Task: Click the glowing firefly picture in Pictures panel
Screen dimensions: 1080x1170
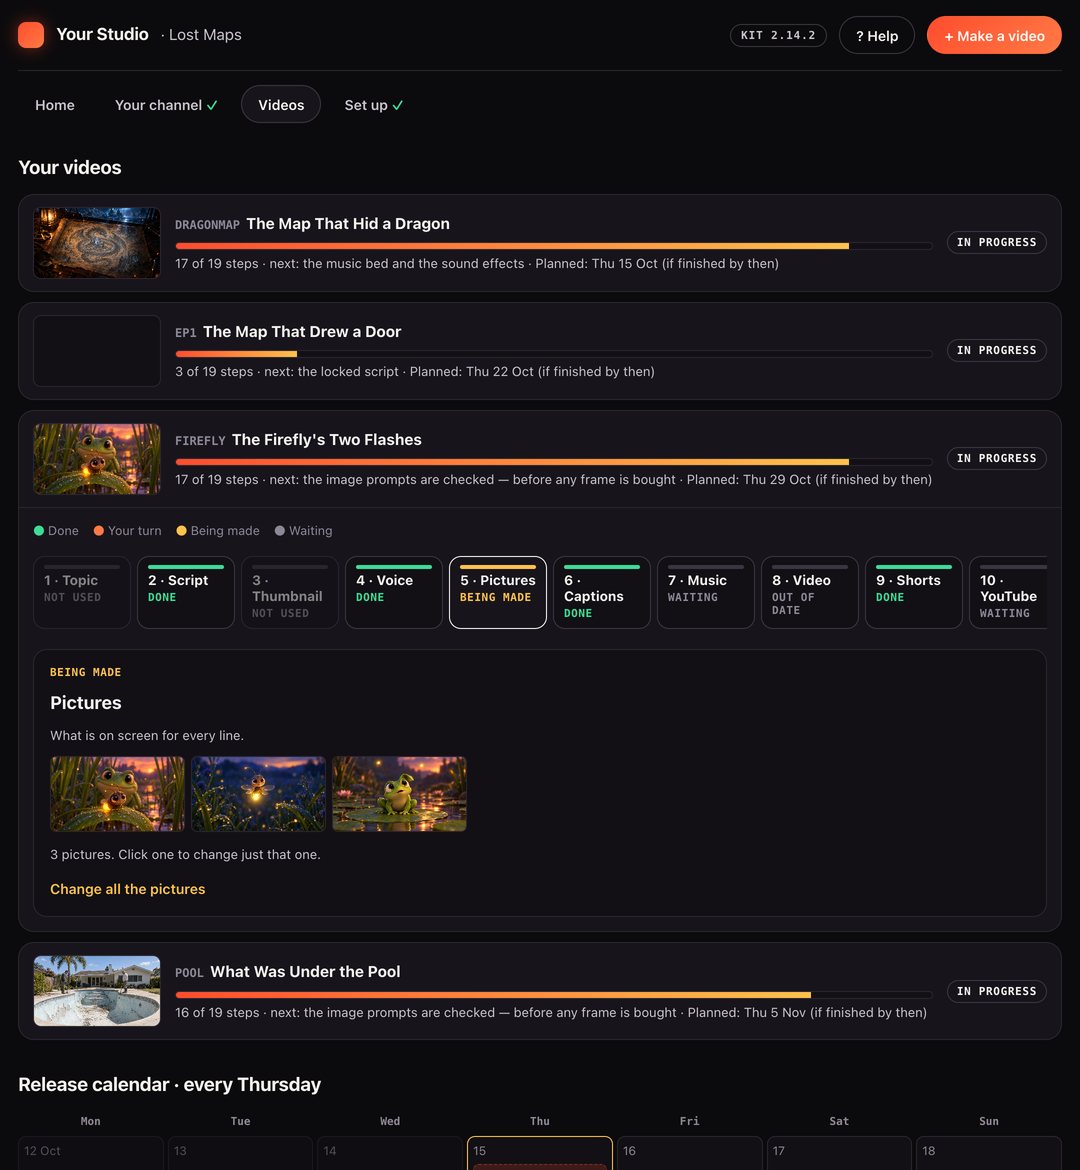Action: click(258, 794)
